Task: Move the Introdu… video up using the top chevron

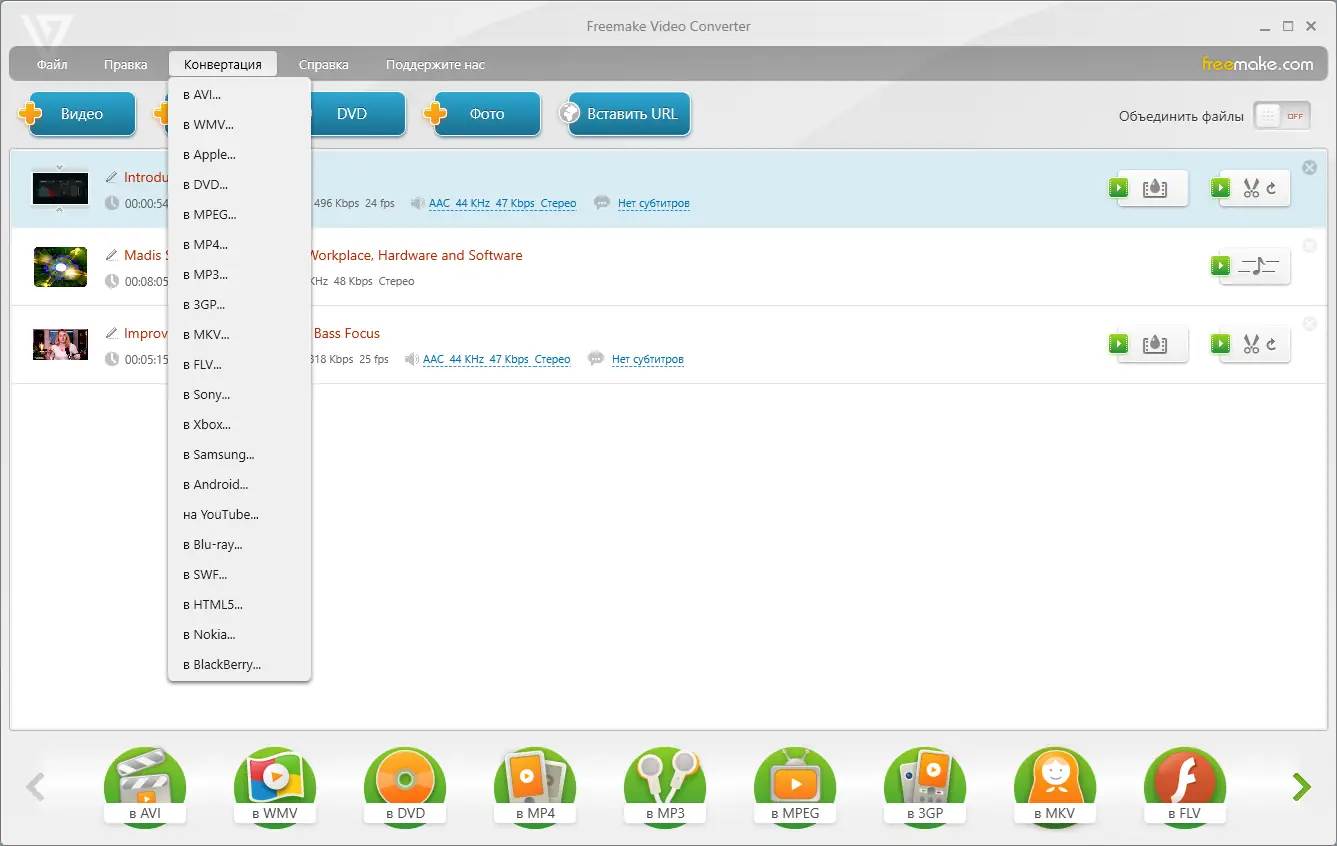Action: click(60, 166)
